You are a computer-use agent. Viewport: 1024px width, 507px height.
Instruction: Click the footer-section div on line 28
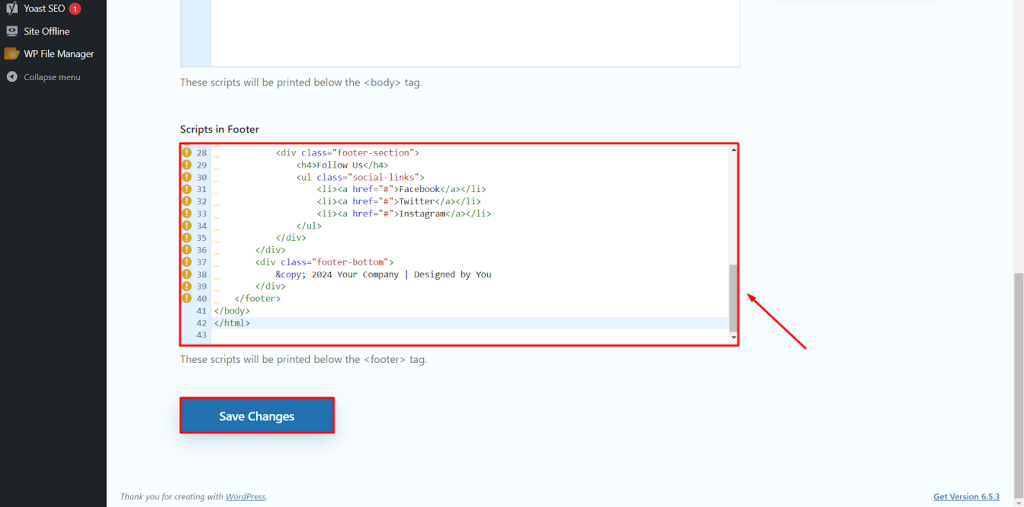coord(347,153)
